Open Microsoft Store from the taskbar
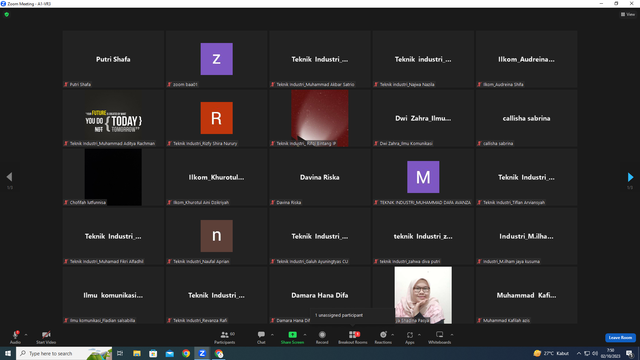Screen dimensions: 640x360 tap(153, 353)
